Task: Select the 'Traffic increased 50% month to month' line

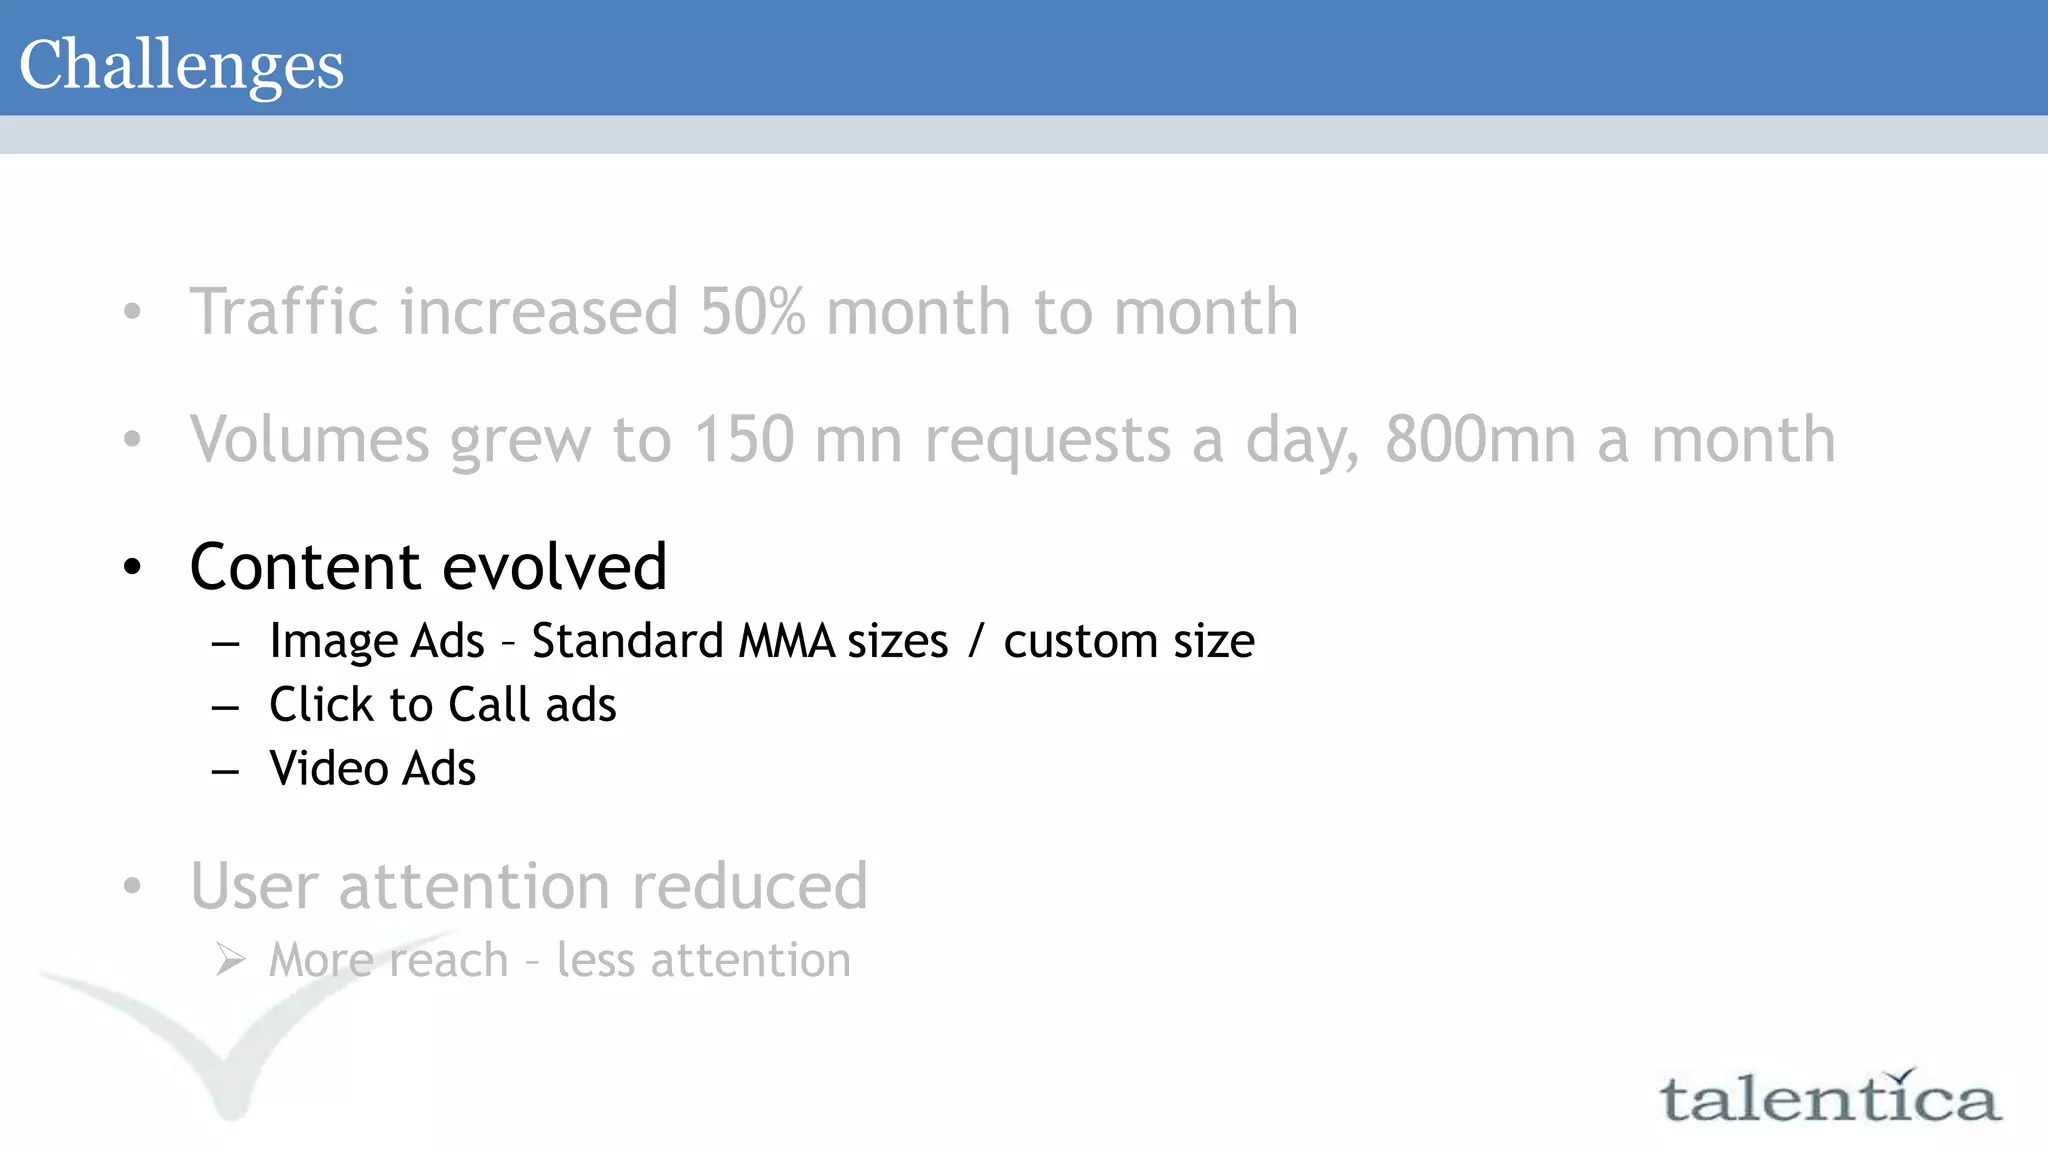Action: tap(744, 311)
